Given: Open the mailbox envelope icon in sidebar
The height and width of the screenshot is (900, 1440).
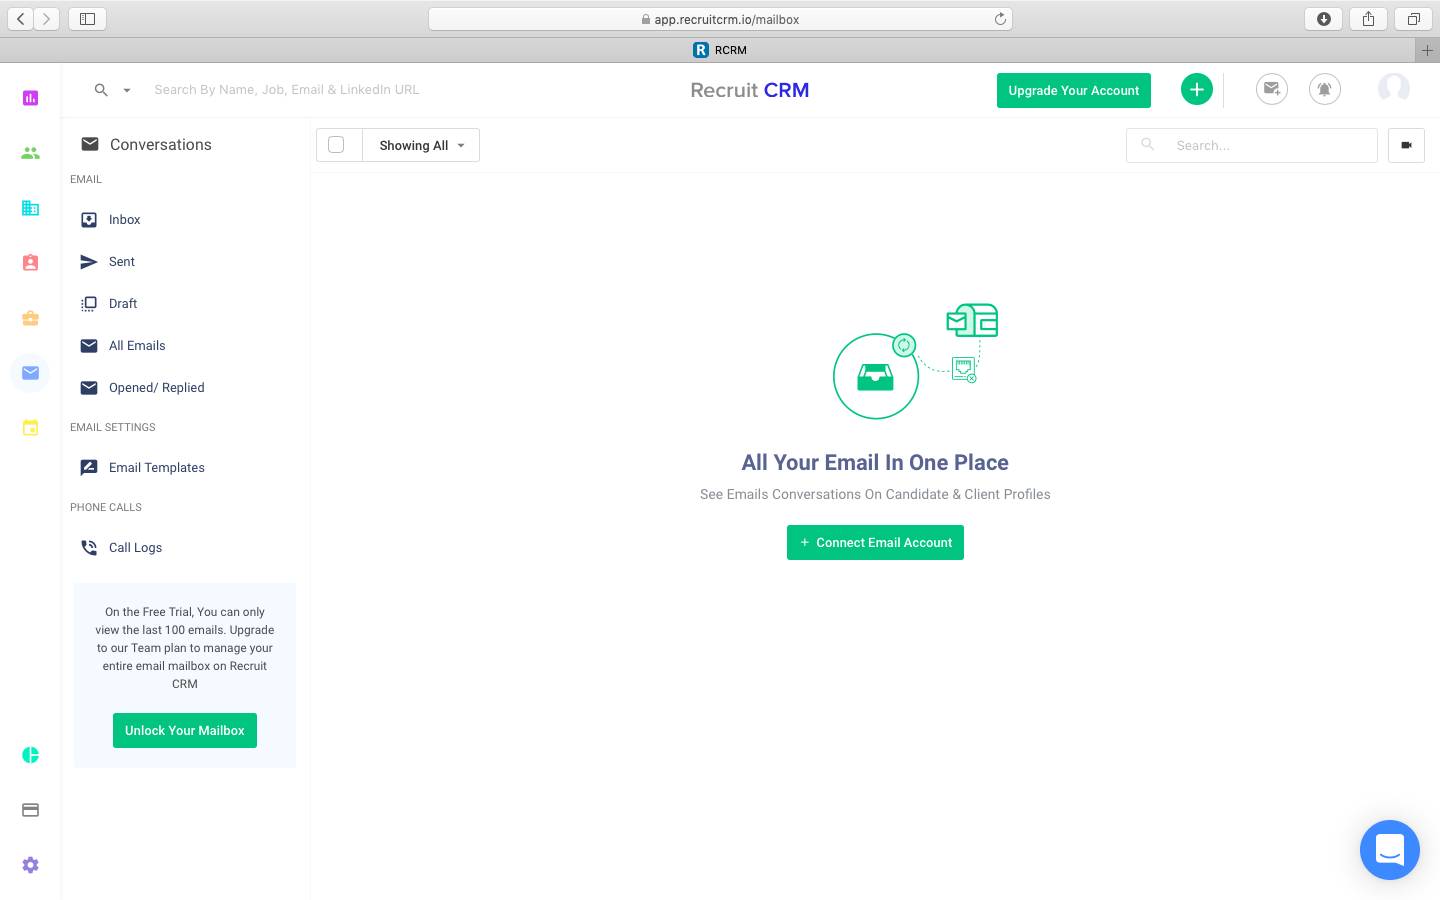Looking at the screenshot, I should pyautogui.click(x=30, y=373).
